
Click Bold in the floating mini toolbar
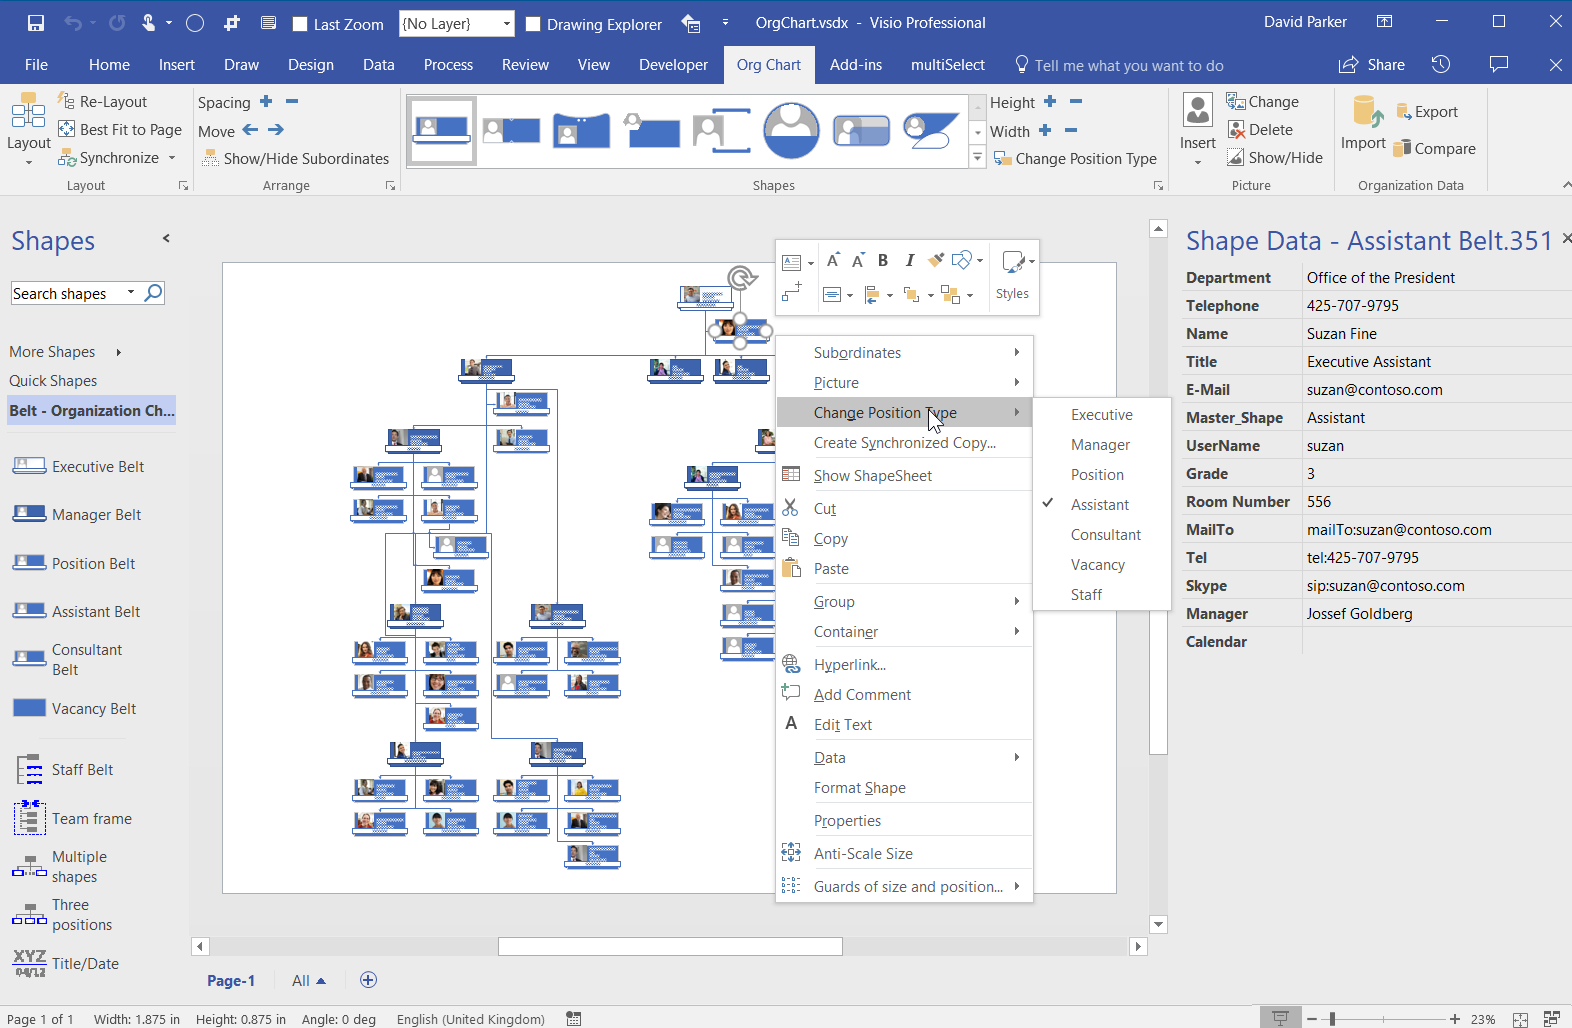tap(883, 261)
